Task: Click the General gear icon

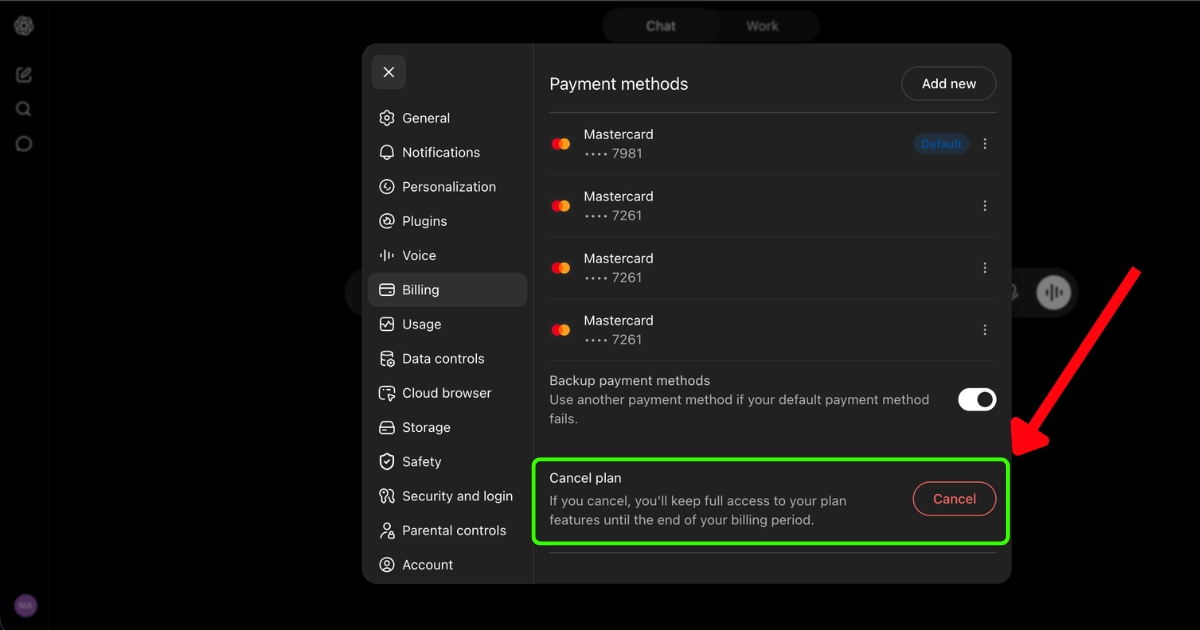Action: (387, 118)
